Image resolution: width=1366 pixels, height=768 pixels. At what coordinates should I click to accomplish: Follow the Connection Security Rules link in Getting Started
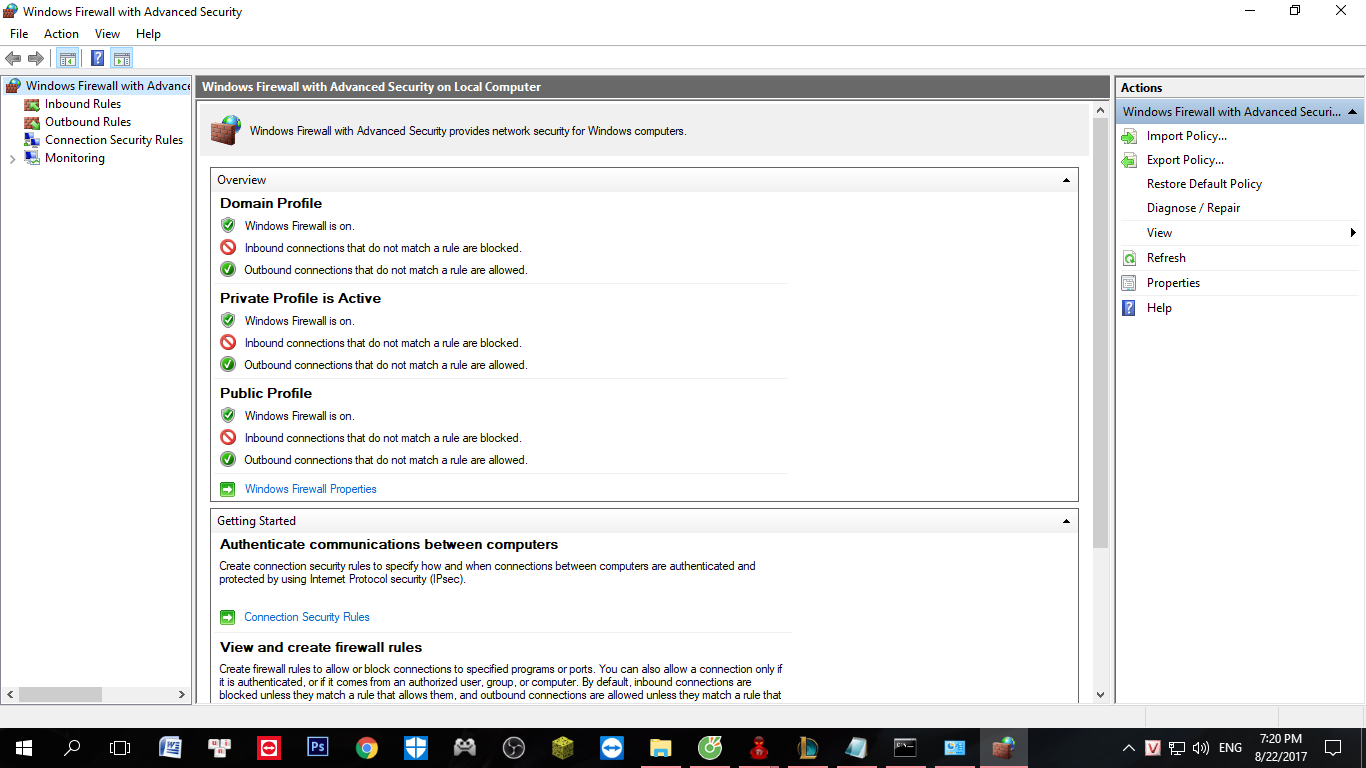[307, 617]
